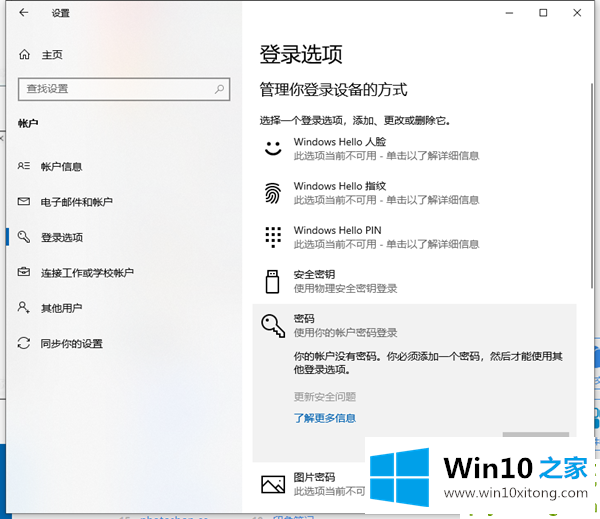Click the 同步你的设置 sync icon

pyautogui.click(x=24, y=343)
